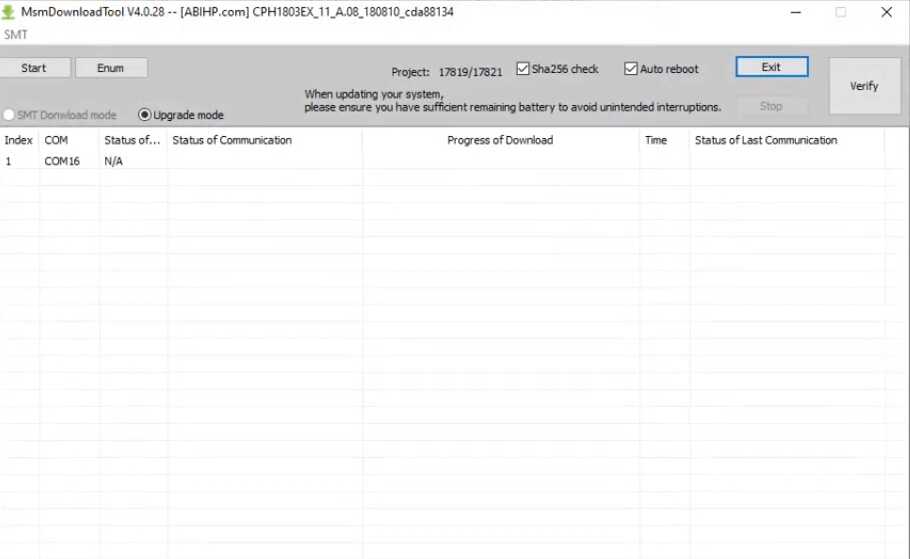Click the Time column header
910x559 pixels.
coord(665,140)
